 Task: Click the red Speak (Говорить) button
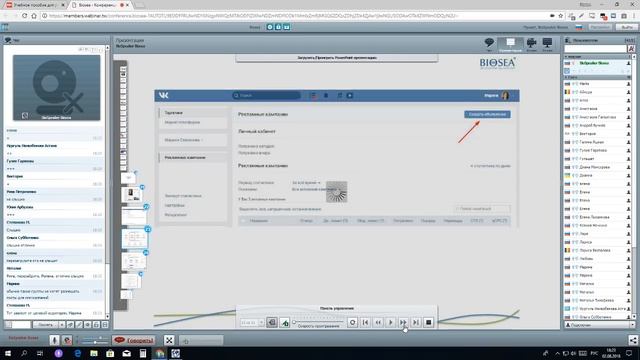pyautogui.click(x=134, y=340)
